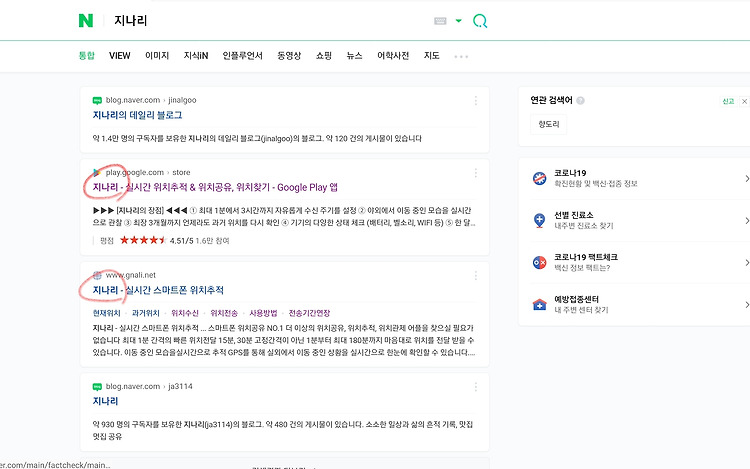Open more options for the gnali.net result
The height and width of the screenshot is (469, 750).
point(475,275)
